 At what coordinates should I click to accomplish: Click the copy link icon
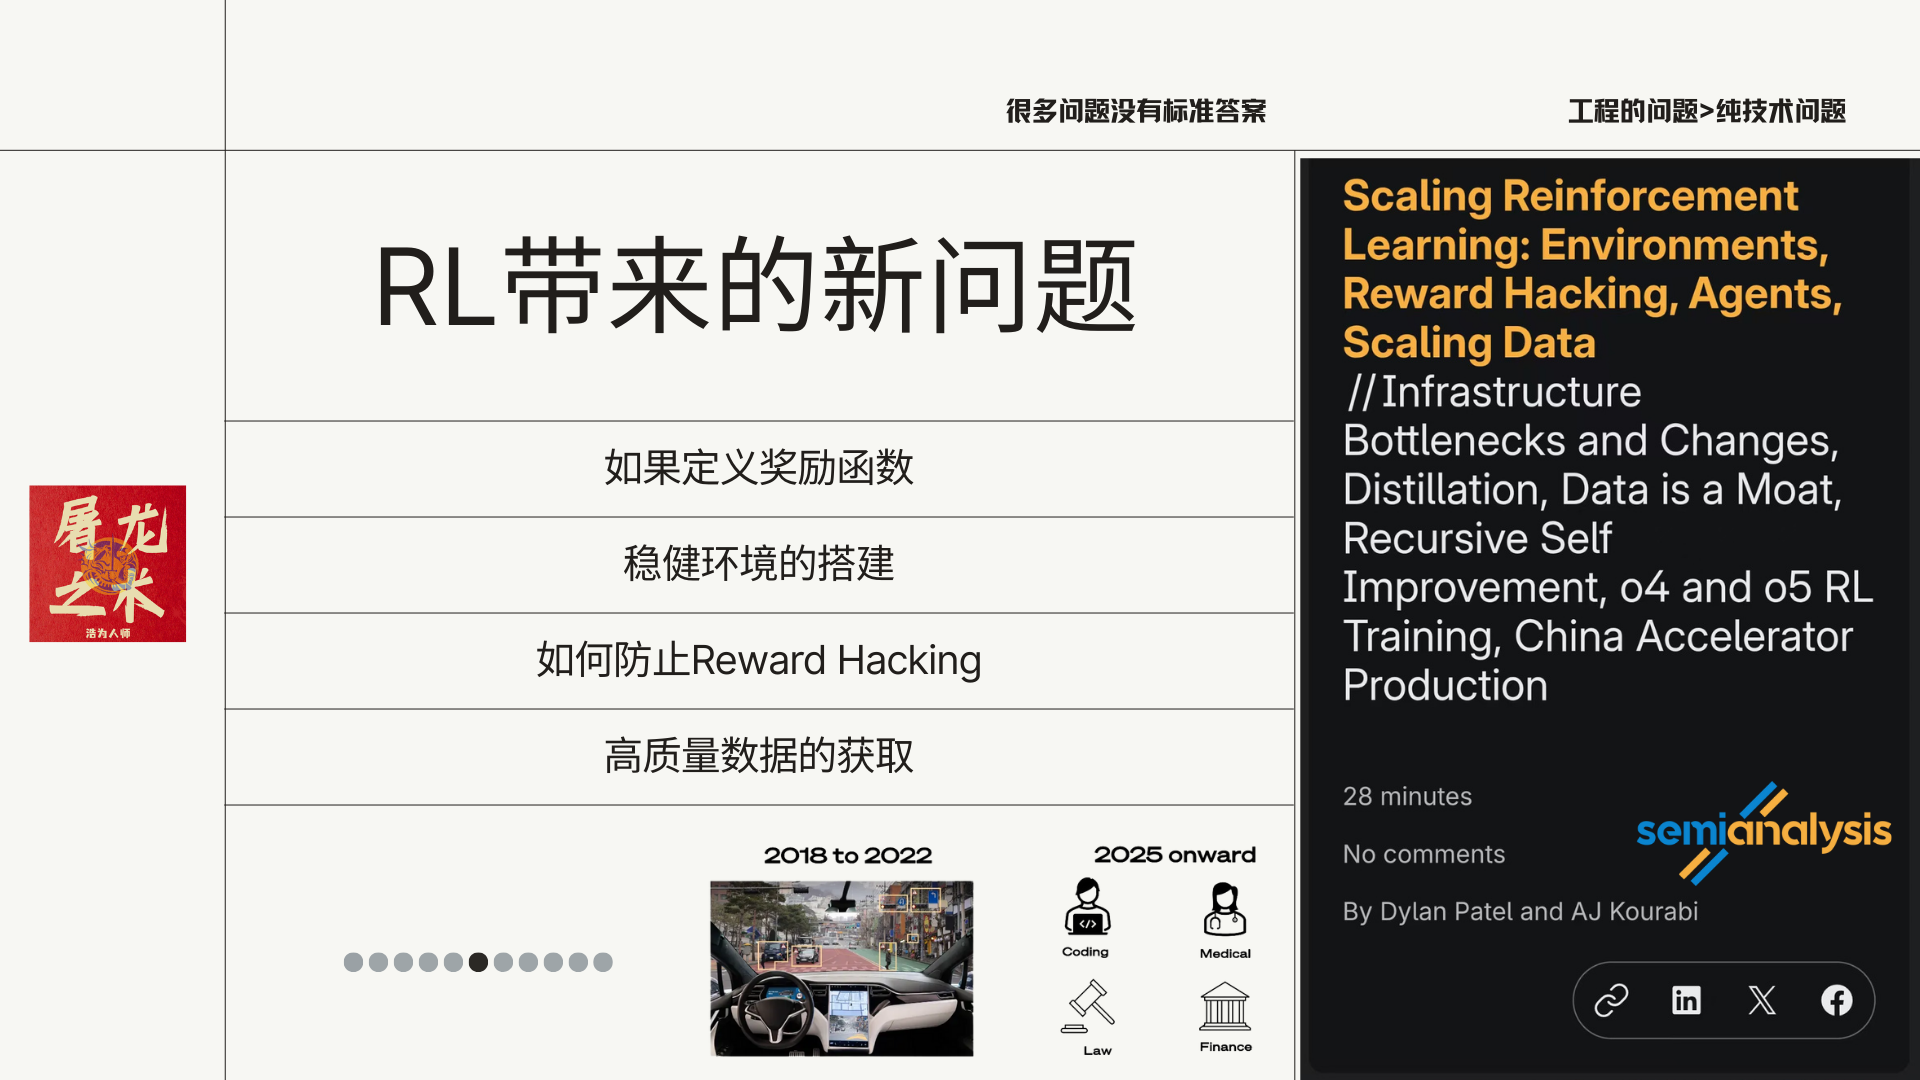point(1611,1000)
